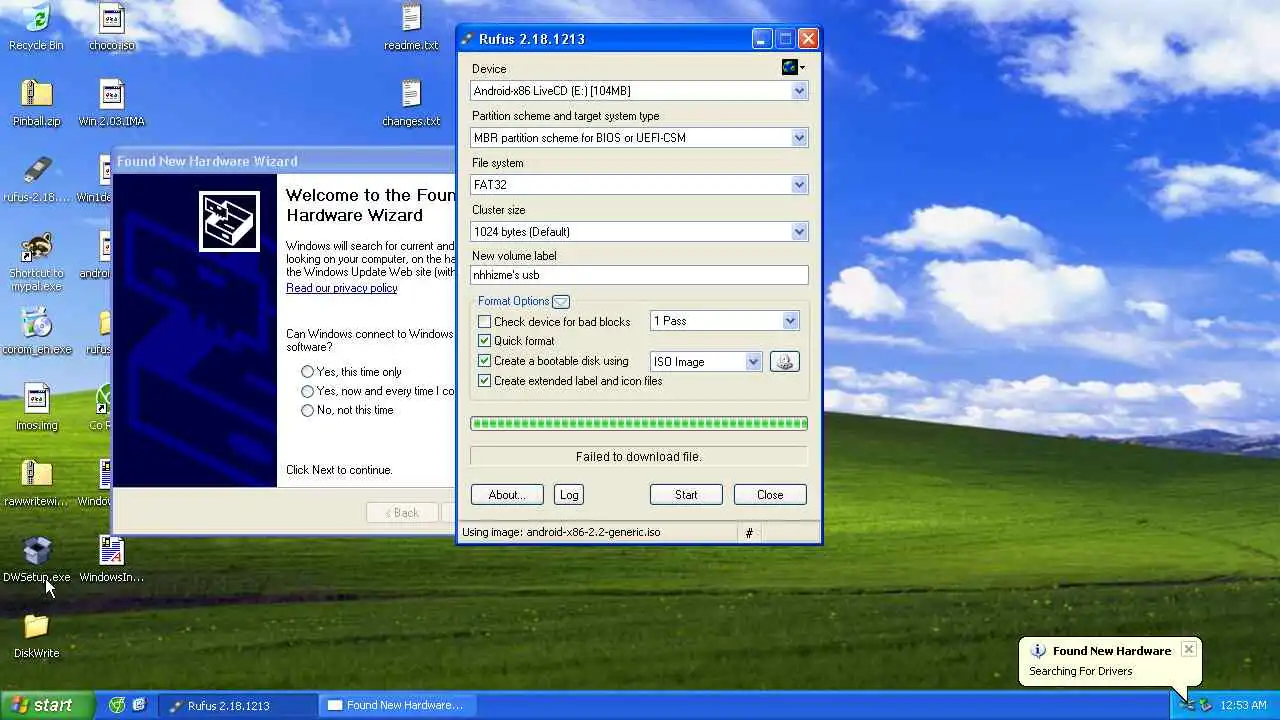Select the Win 2.03.IMA desktop file
Image resolution: width=1280 pixels, height=720 pixels.
tap(112, 103)
